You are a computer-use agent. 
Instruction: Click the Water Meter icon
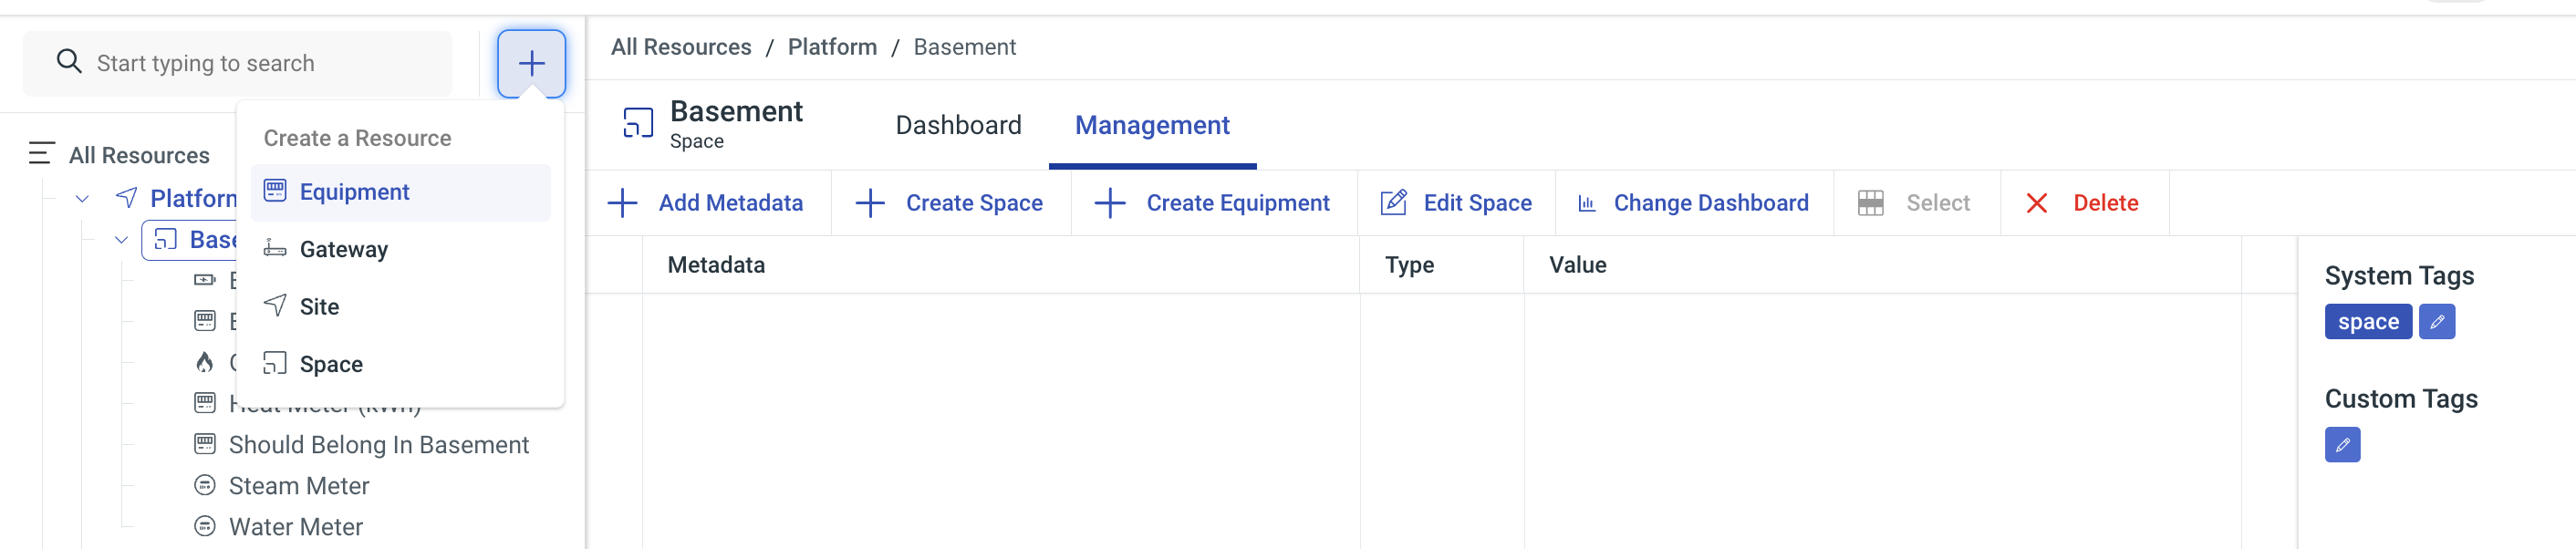205,526
